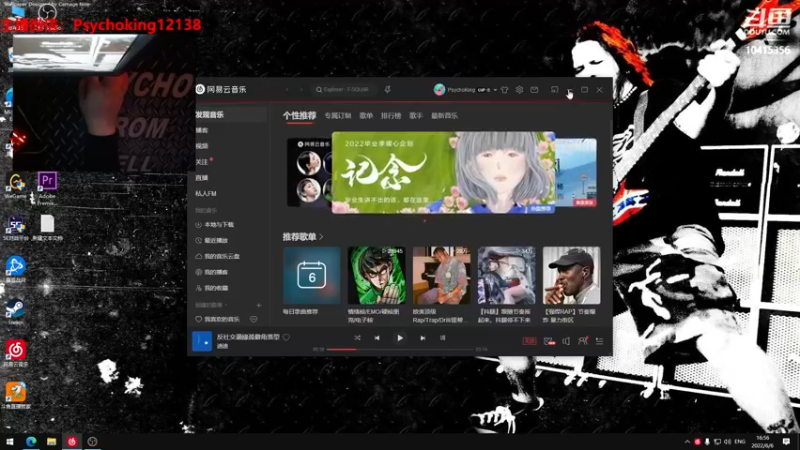Image resolution: width=800 pixels, height=450 pixels.
Task: Open the green anime character playlist cover
Action: point(377,276)
